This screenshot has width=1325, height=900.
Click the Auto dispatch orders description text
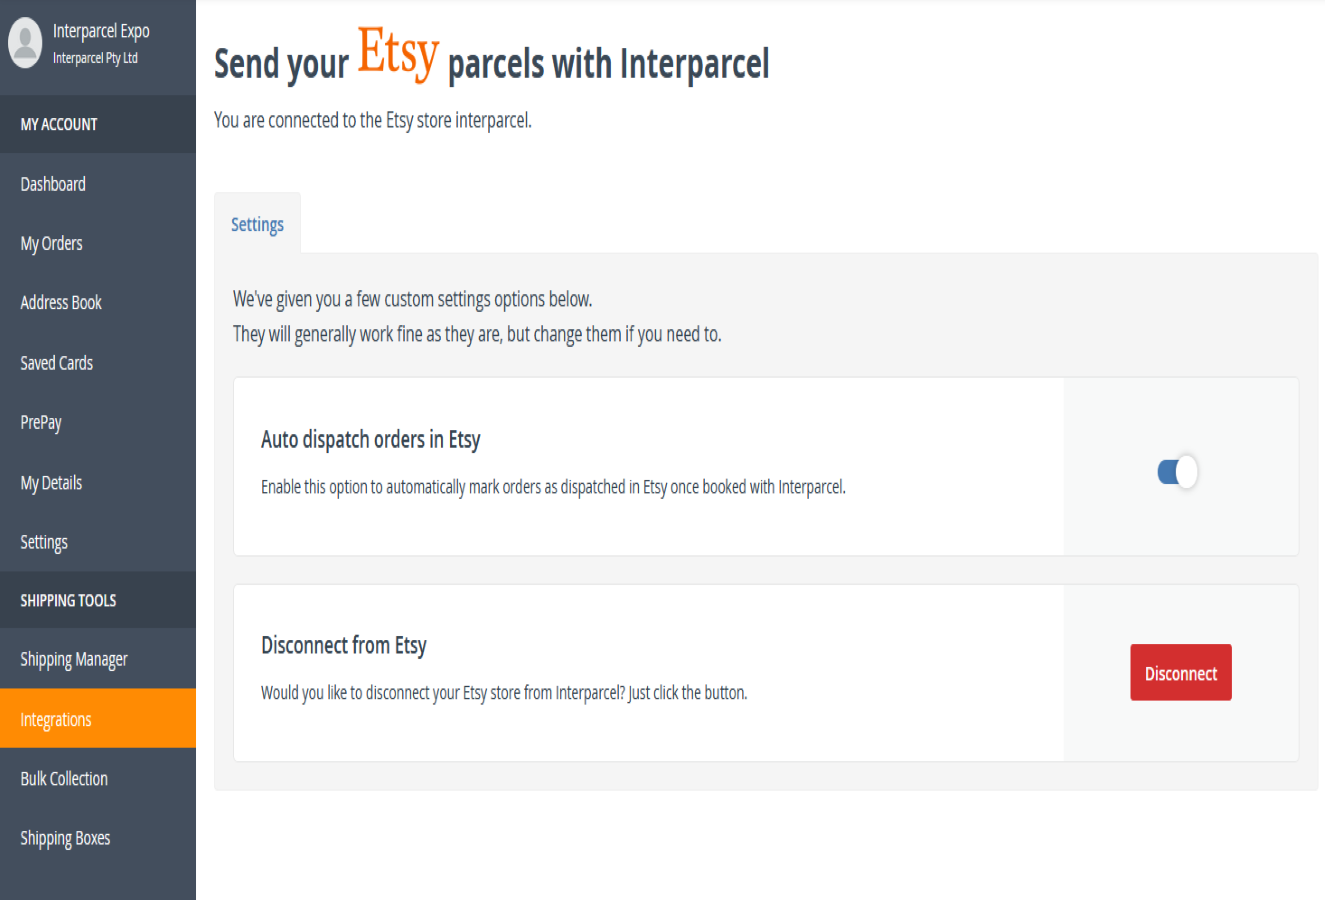pyautogui.click(x=553, y=487)
